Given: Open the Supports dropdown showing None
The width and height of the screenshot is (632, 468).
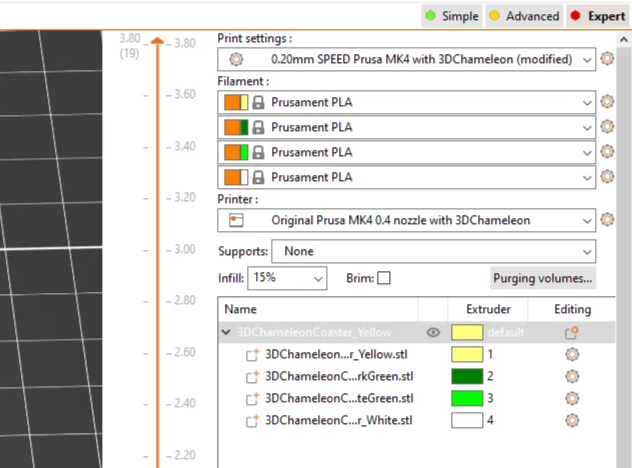Looking at the screenshot, I should [x=434, y=252].
